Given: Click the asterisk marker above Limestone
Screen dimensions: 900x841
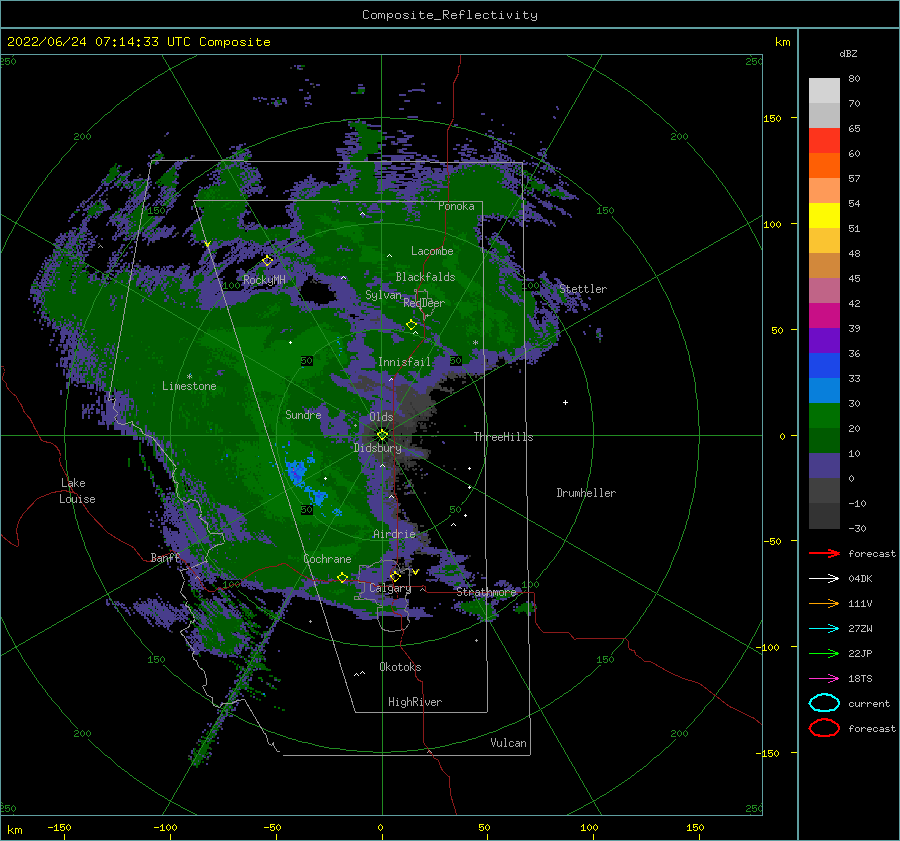Looking at the screenshot, I should (x=189, y=377).
